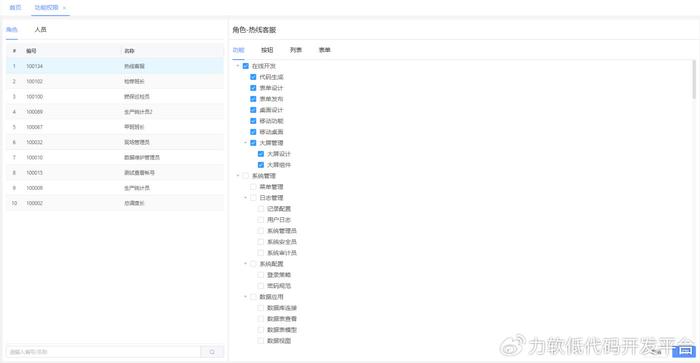Viewport: 700px width, 363px height.
Task: Click the permission tree vertical scrollbar
Action: (x=694, y=79)
